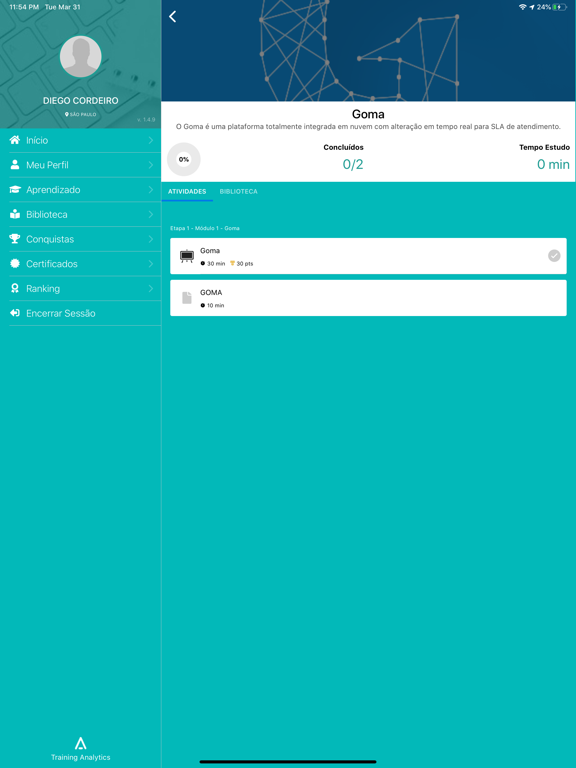Click the v. 1.4.9 version label
Viewport: 576px width, 768px height.
pos(146,120)
